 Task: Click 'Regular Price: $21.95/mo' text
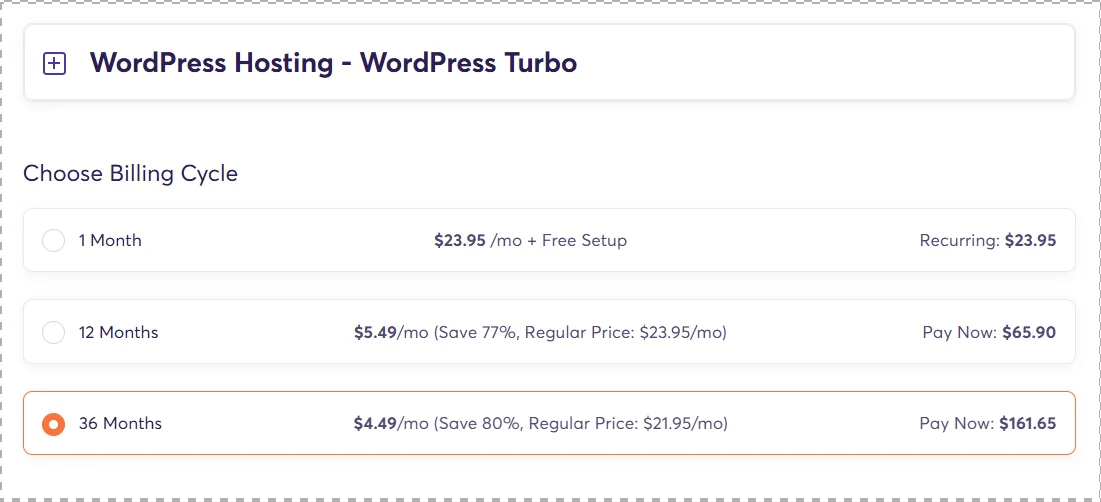[x=625, y=424]
